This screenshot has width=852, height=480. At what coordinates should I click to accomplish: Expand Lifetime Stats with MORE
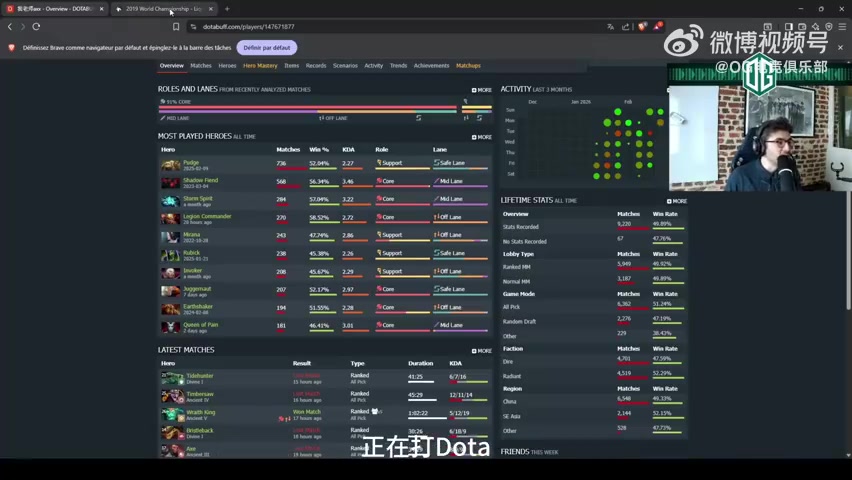tap(677, 201)
